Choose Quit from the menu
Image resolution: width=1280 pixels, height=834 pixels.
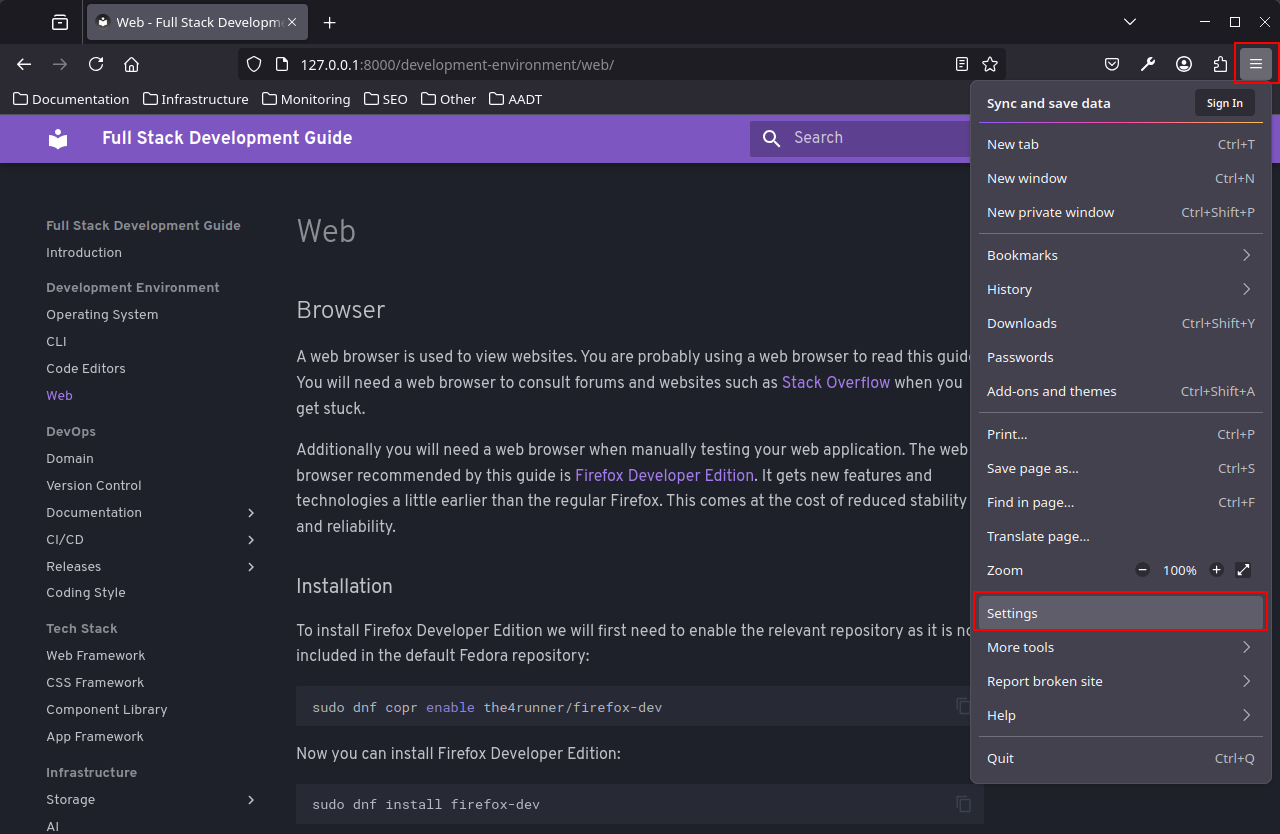click(x=1120, y=758)
